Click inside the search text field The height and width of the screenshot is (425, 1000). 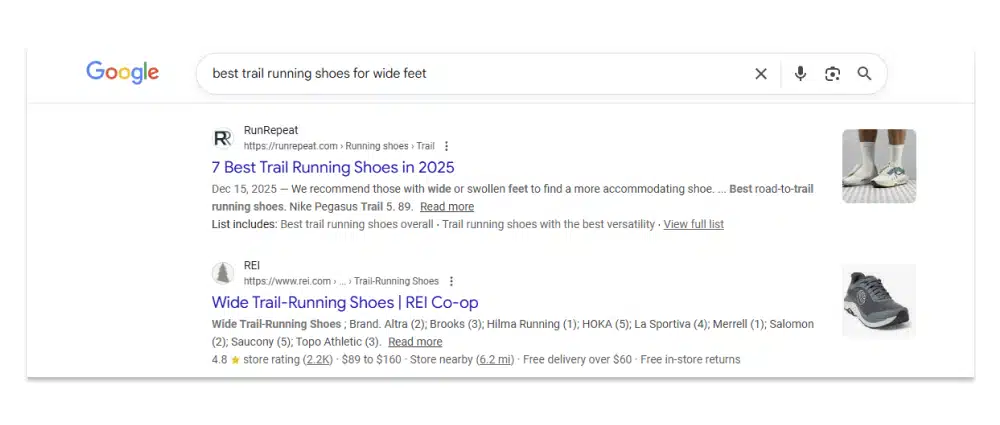470,73
